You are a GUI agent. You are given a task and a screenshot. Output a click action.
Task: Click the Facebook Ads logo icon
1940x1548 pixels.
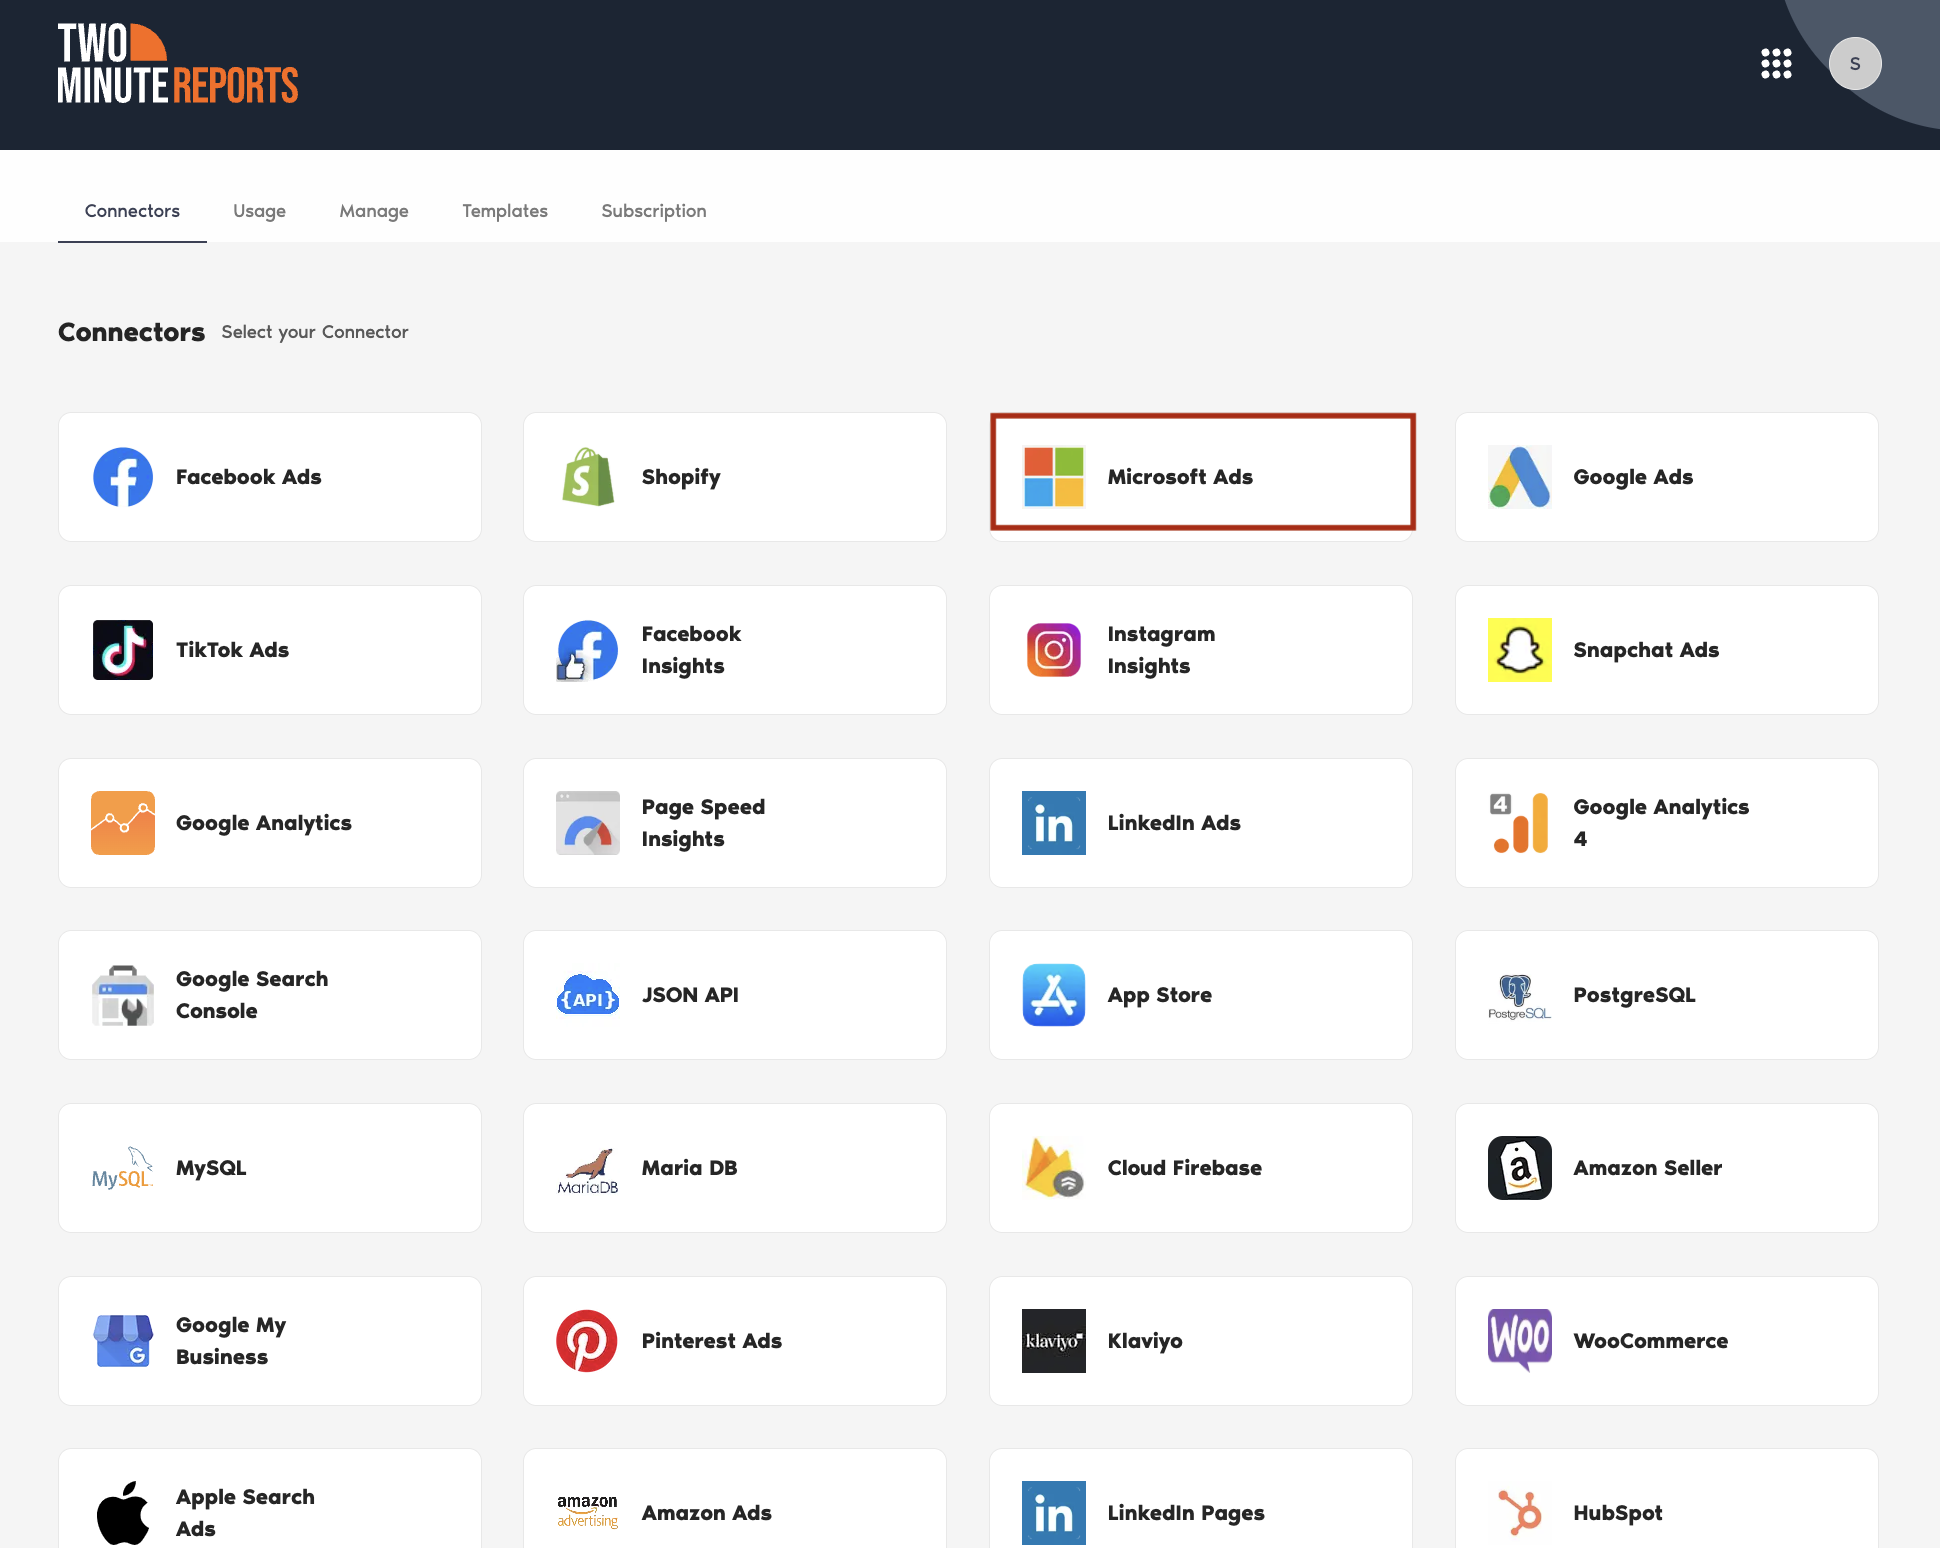[x=123, y=477]
